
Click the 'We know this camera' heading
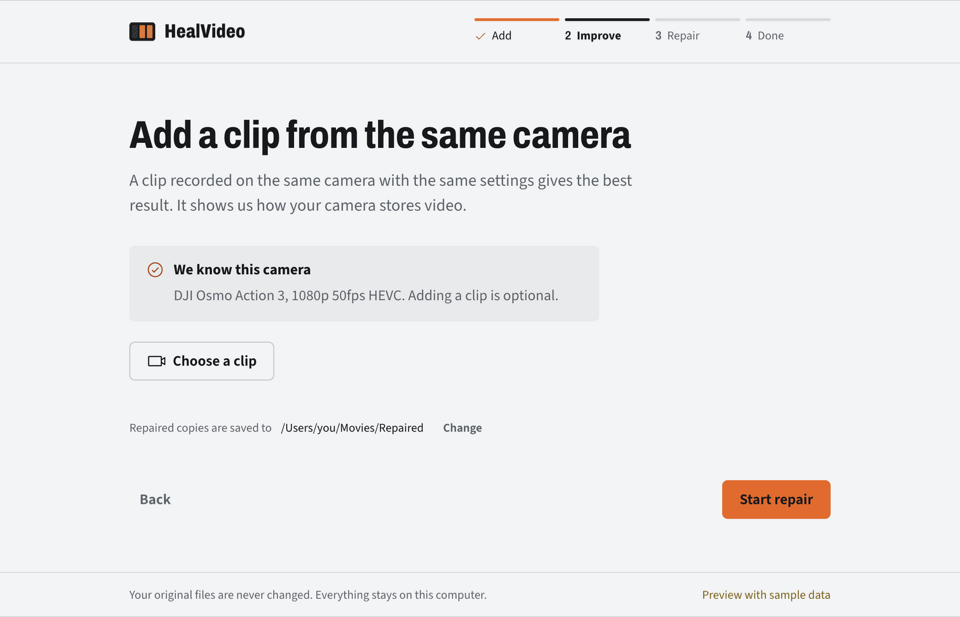(242, 270)
